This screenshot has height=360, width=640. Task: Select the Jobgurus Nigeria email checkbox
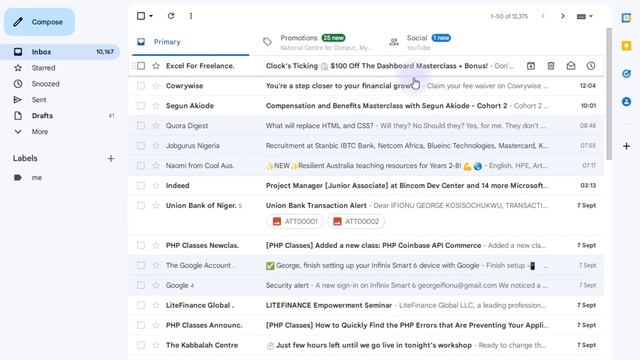(x=141, y=146)
